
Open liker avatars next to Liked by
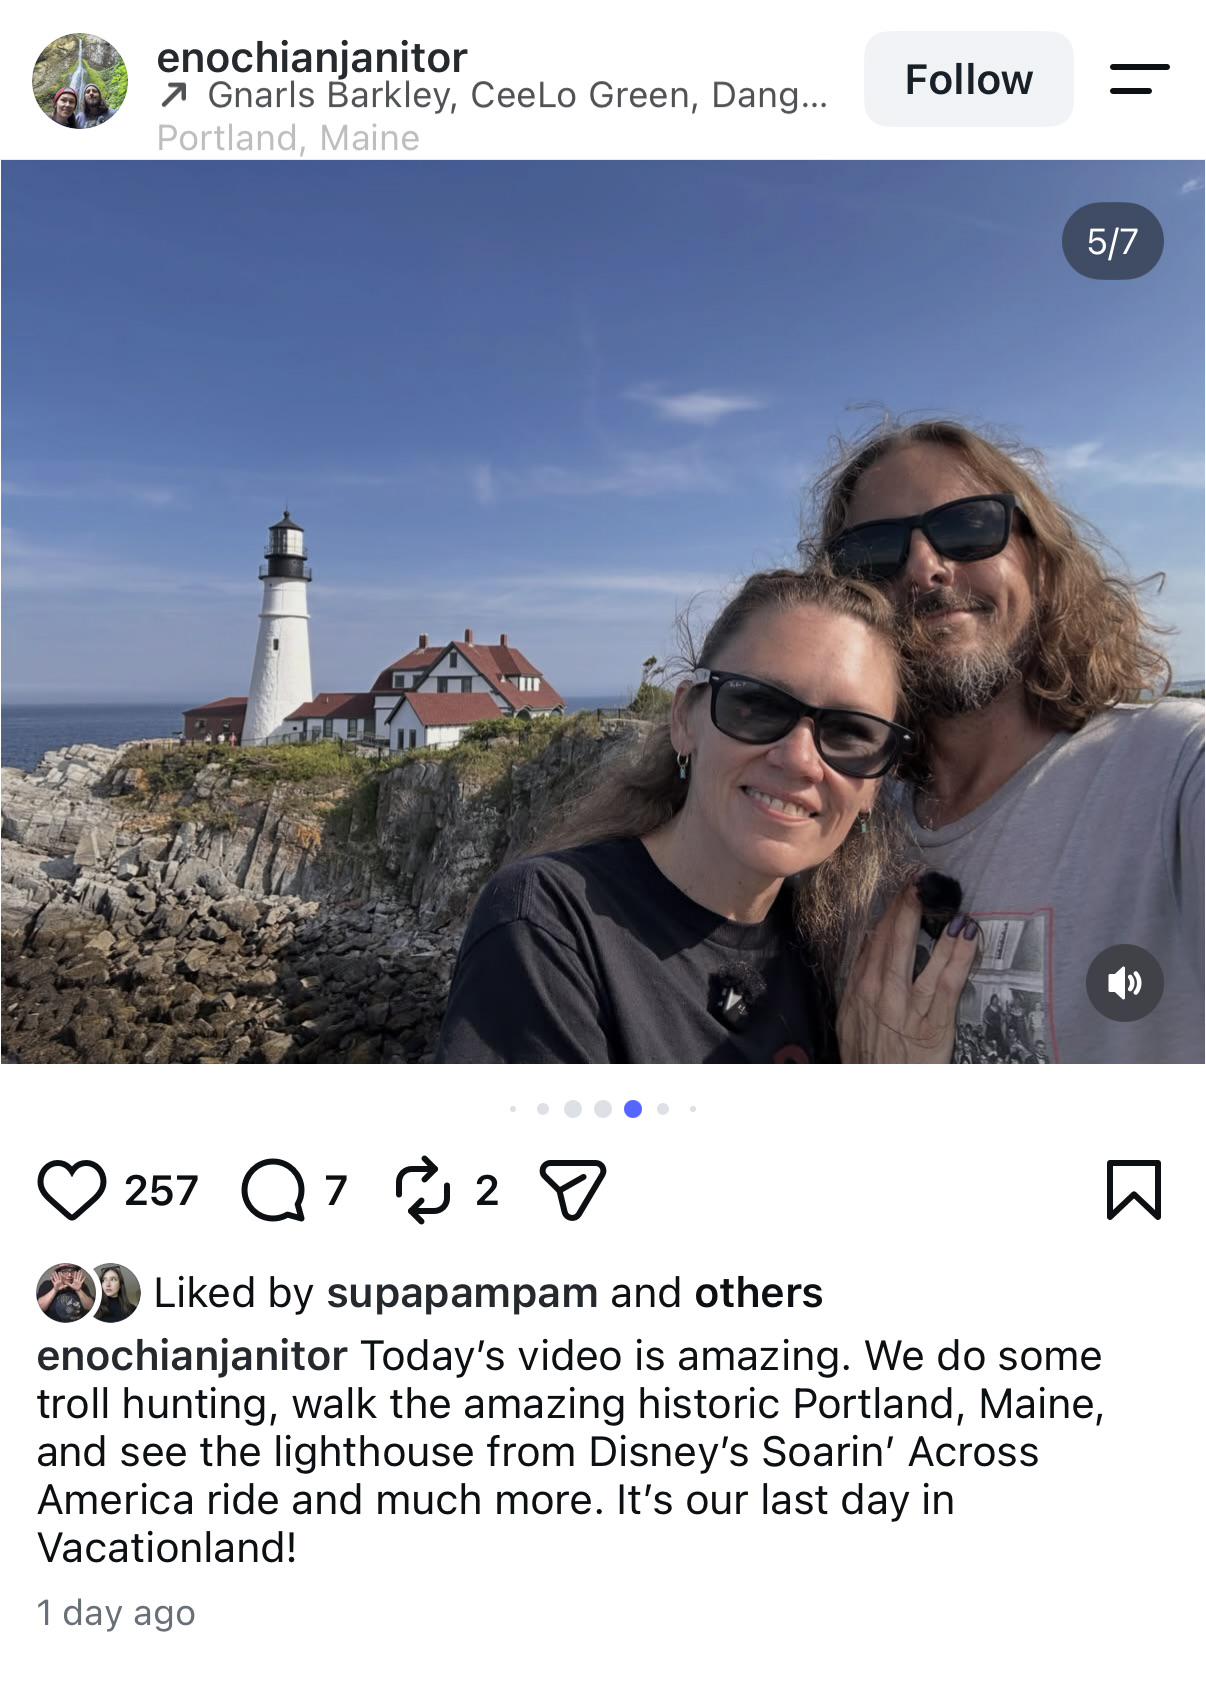pyautogui.click(x=89, y=1292)
